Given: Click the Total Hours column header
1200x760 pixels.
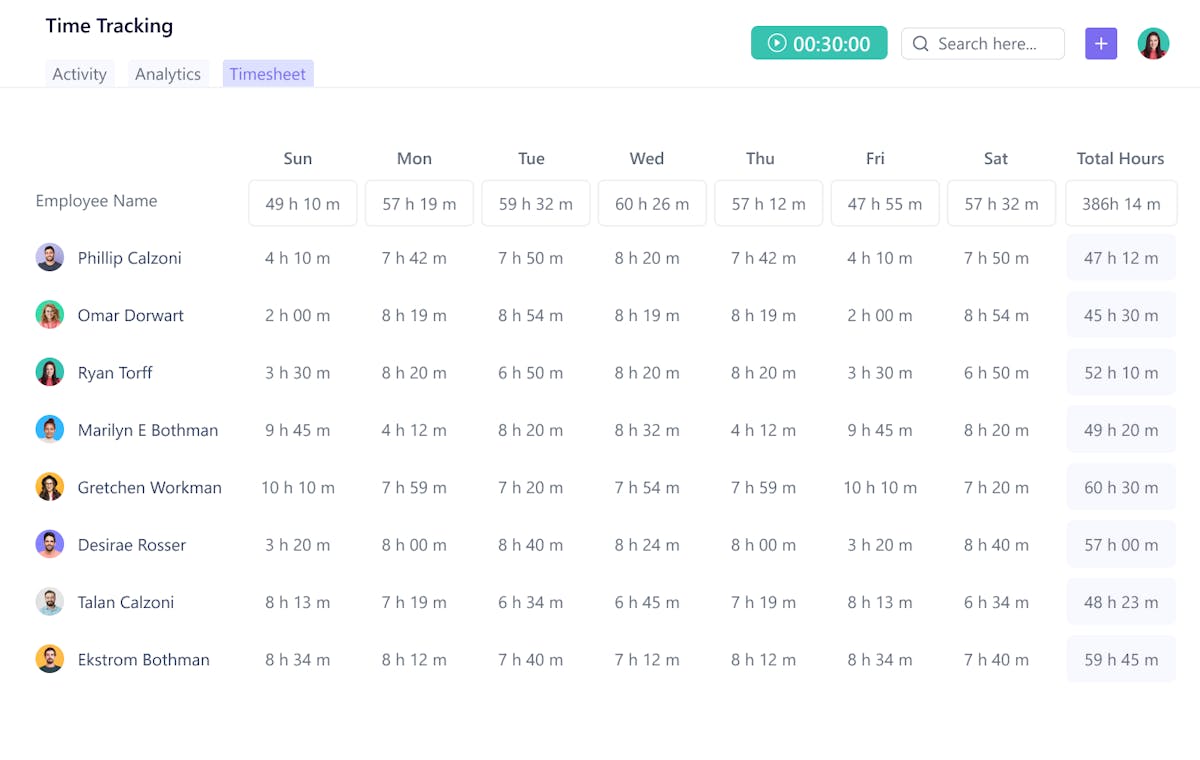Looking at the screenshot, I should click(1121, 158).
